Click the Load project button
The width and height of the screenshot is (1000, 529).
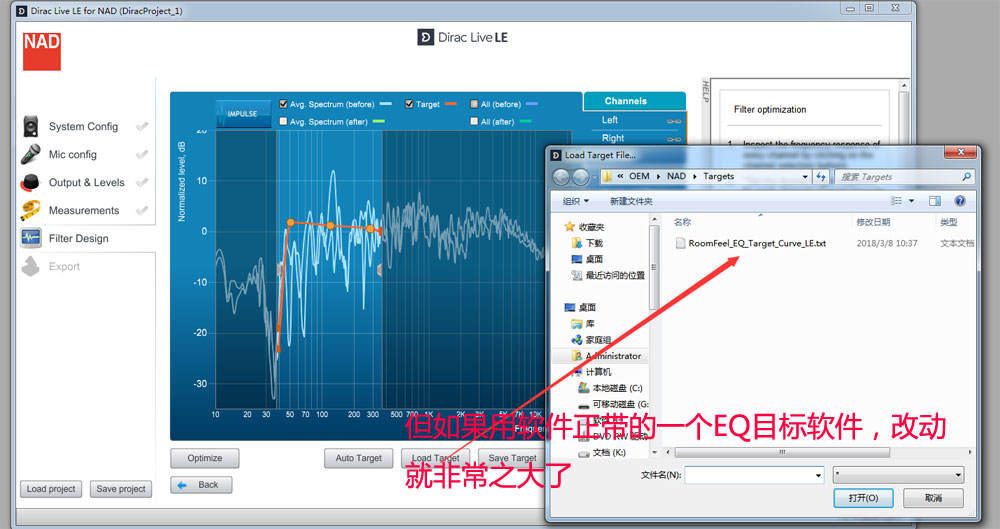[51, 489]
